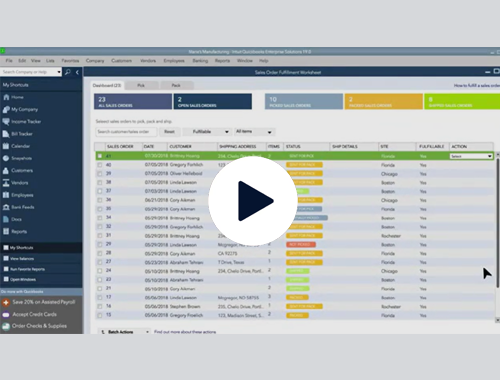Viewport: 500px width, 380px height.
Task: Open 'How to fulfill a sales order' link
Action: coord(477,86)
